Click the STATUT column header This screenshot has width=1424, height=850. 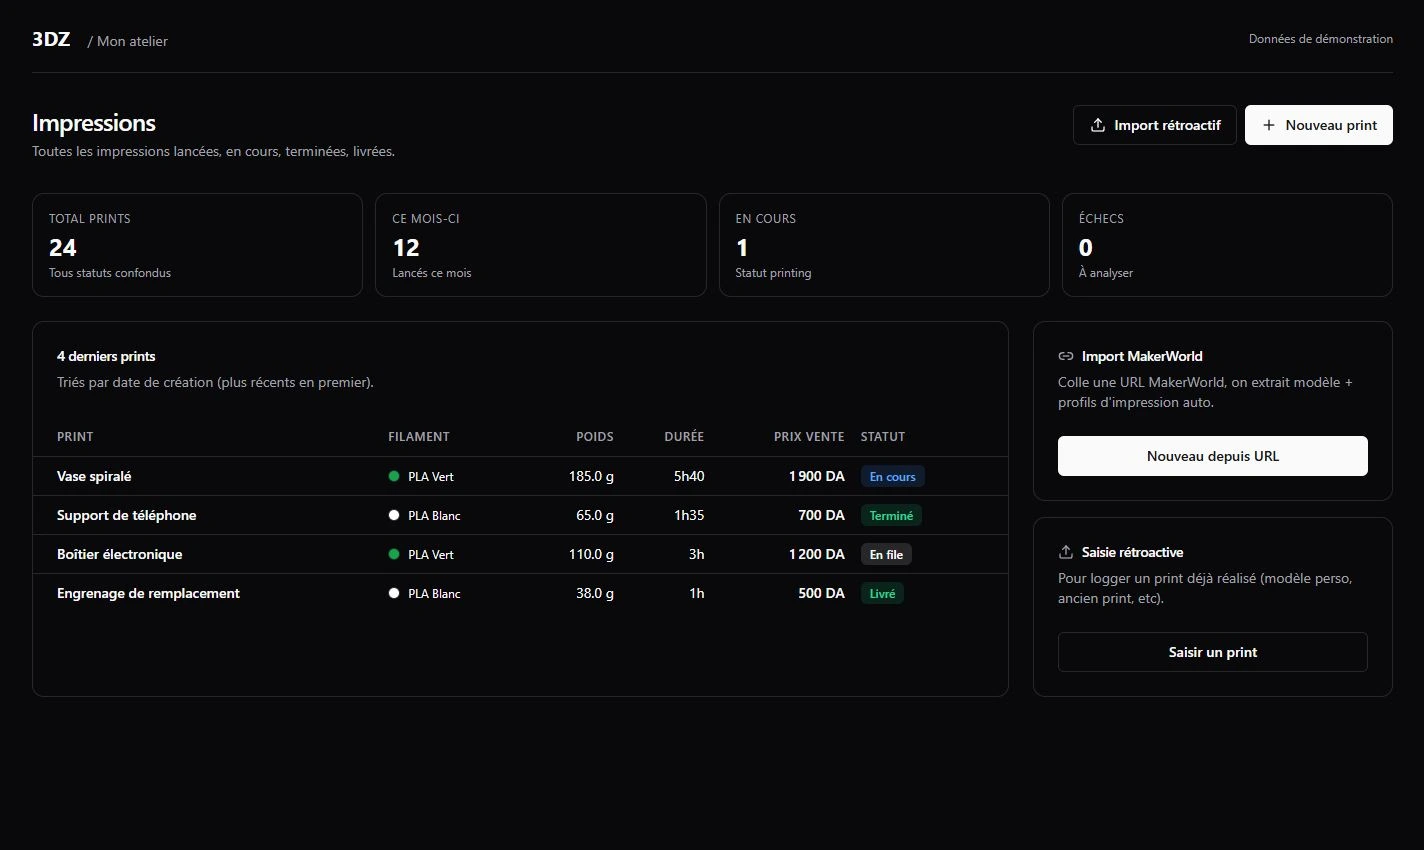click(883, 437)
